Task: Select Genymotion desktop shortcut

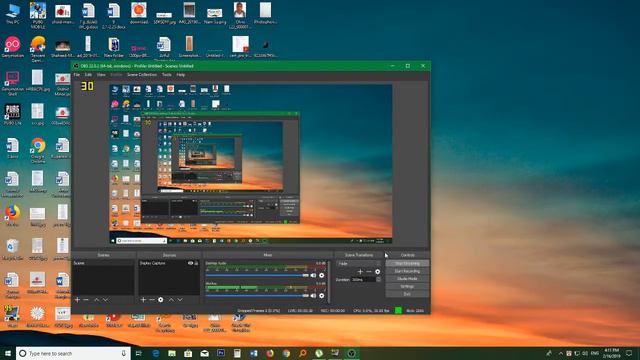Action: pyautogui.click(x=13, y=47)
